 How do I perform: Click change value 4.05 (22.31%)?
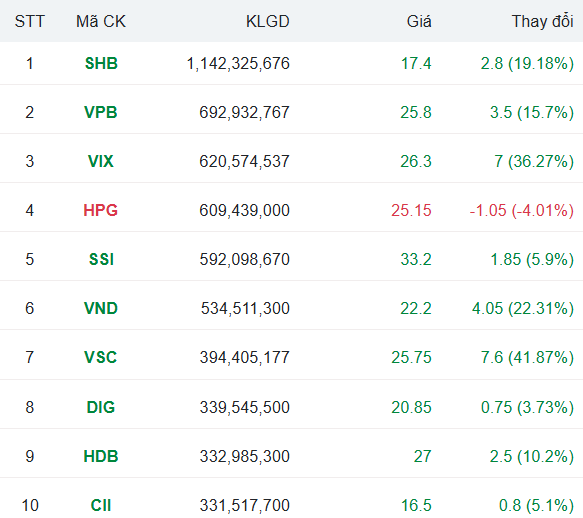click(x=523, y=309)
